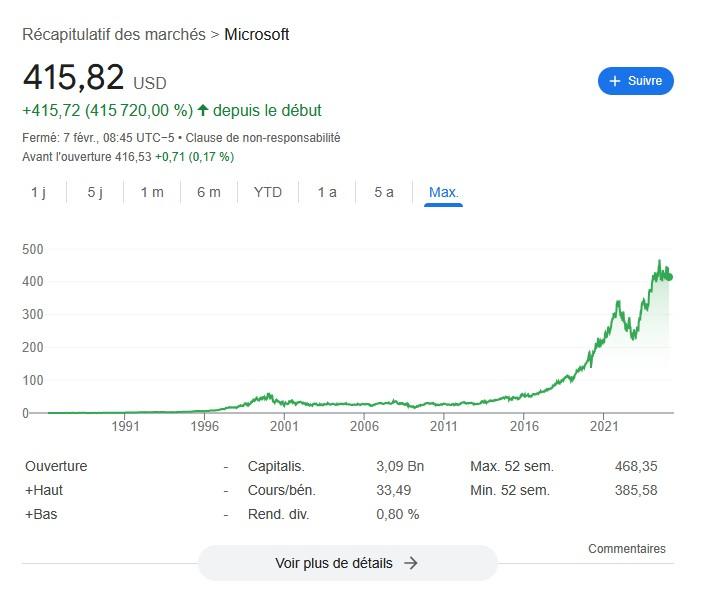Open Voir plus de détails

(x=347, y=563)
